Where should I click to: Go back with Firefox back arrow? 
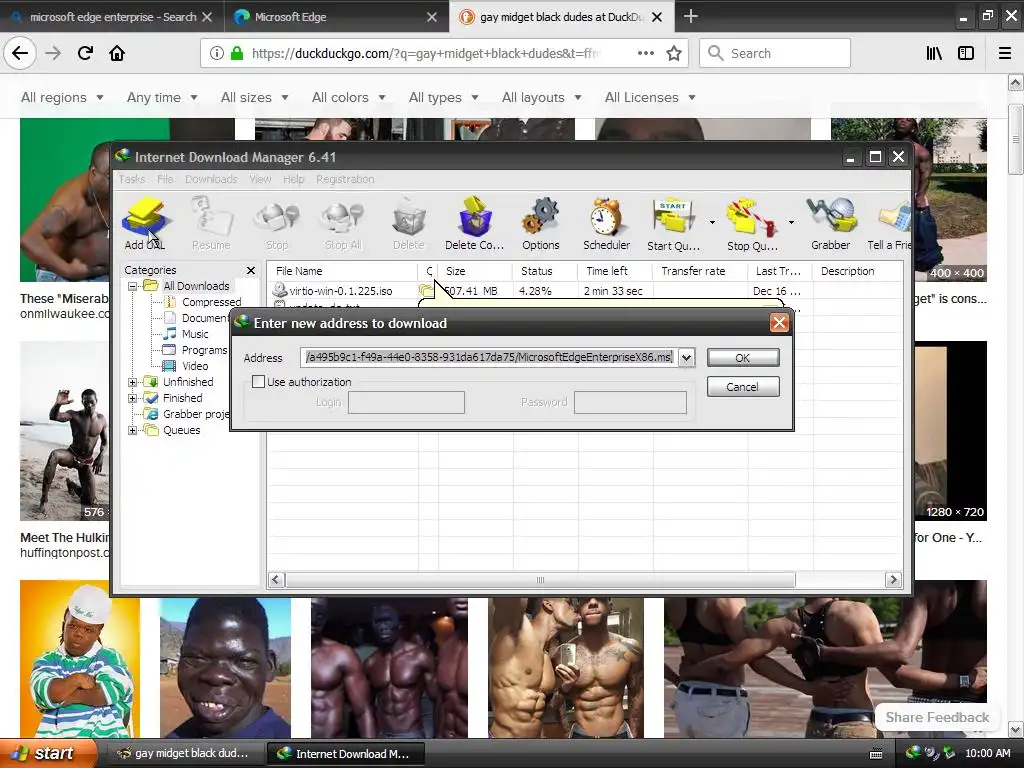(20, 53)
